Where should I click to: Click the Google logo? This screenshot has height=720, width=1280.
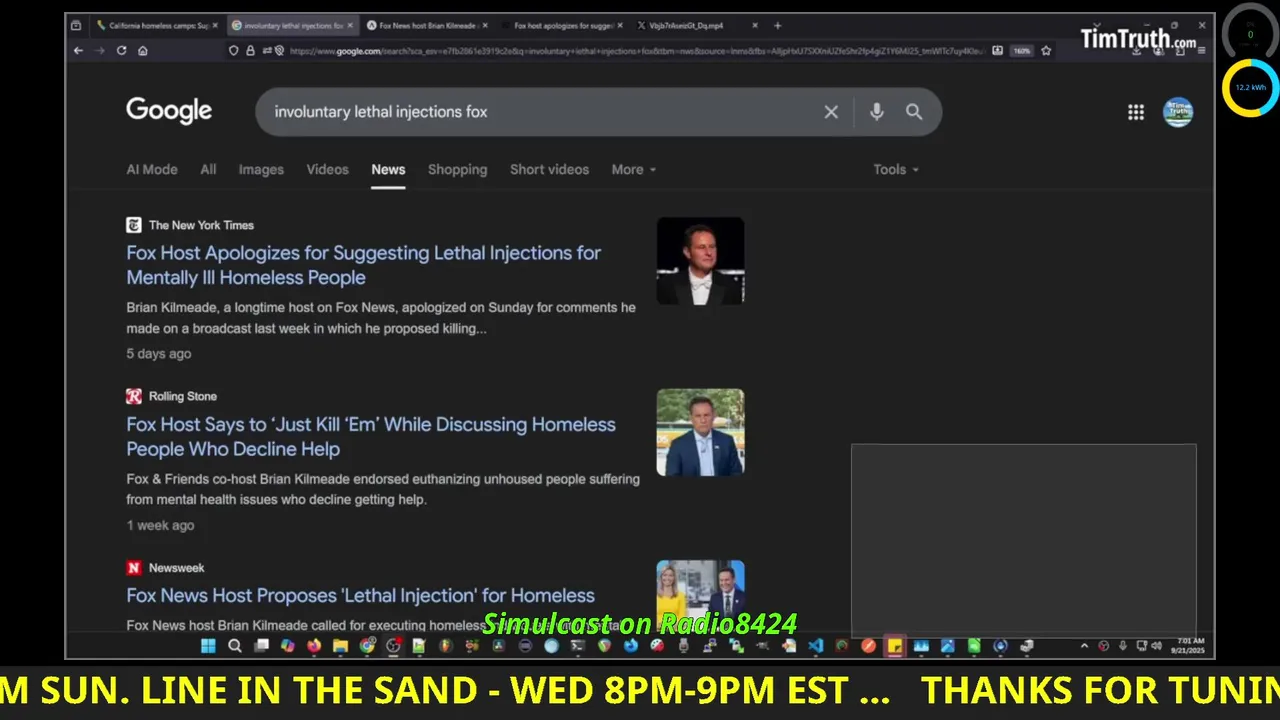click(169, 111)
